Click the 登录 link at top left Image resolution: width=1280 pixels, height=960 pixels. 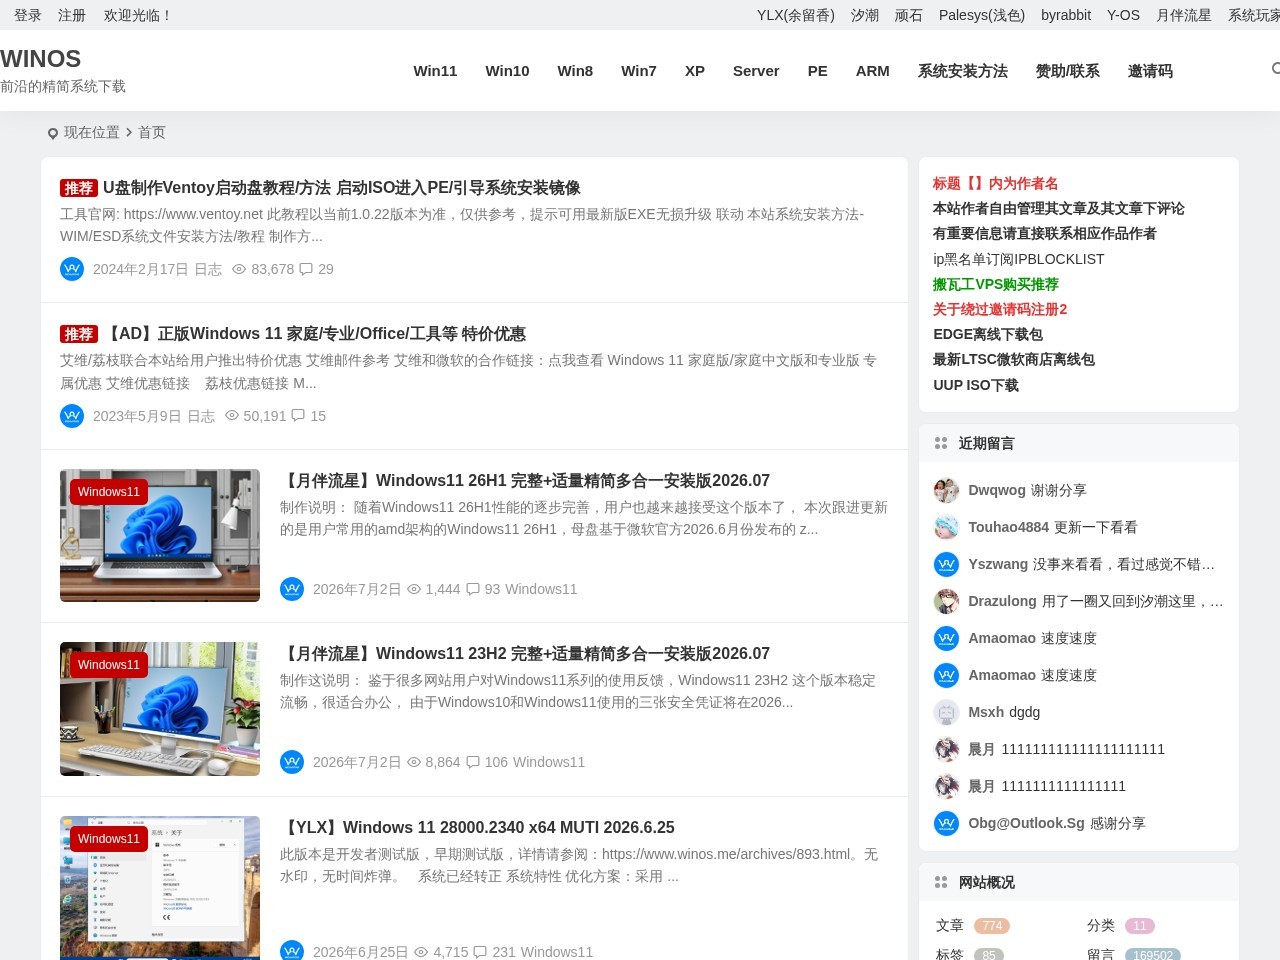pos(28,15)
